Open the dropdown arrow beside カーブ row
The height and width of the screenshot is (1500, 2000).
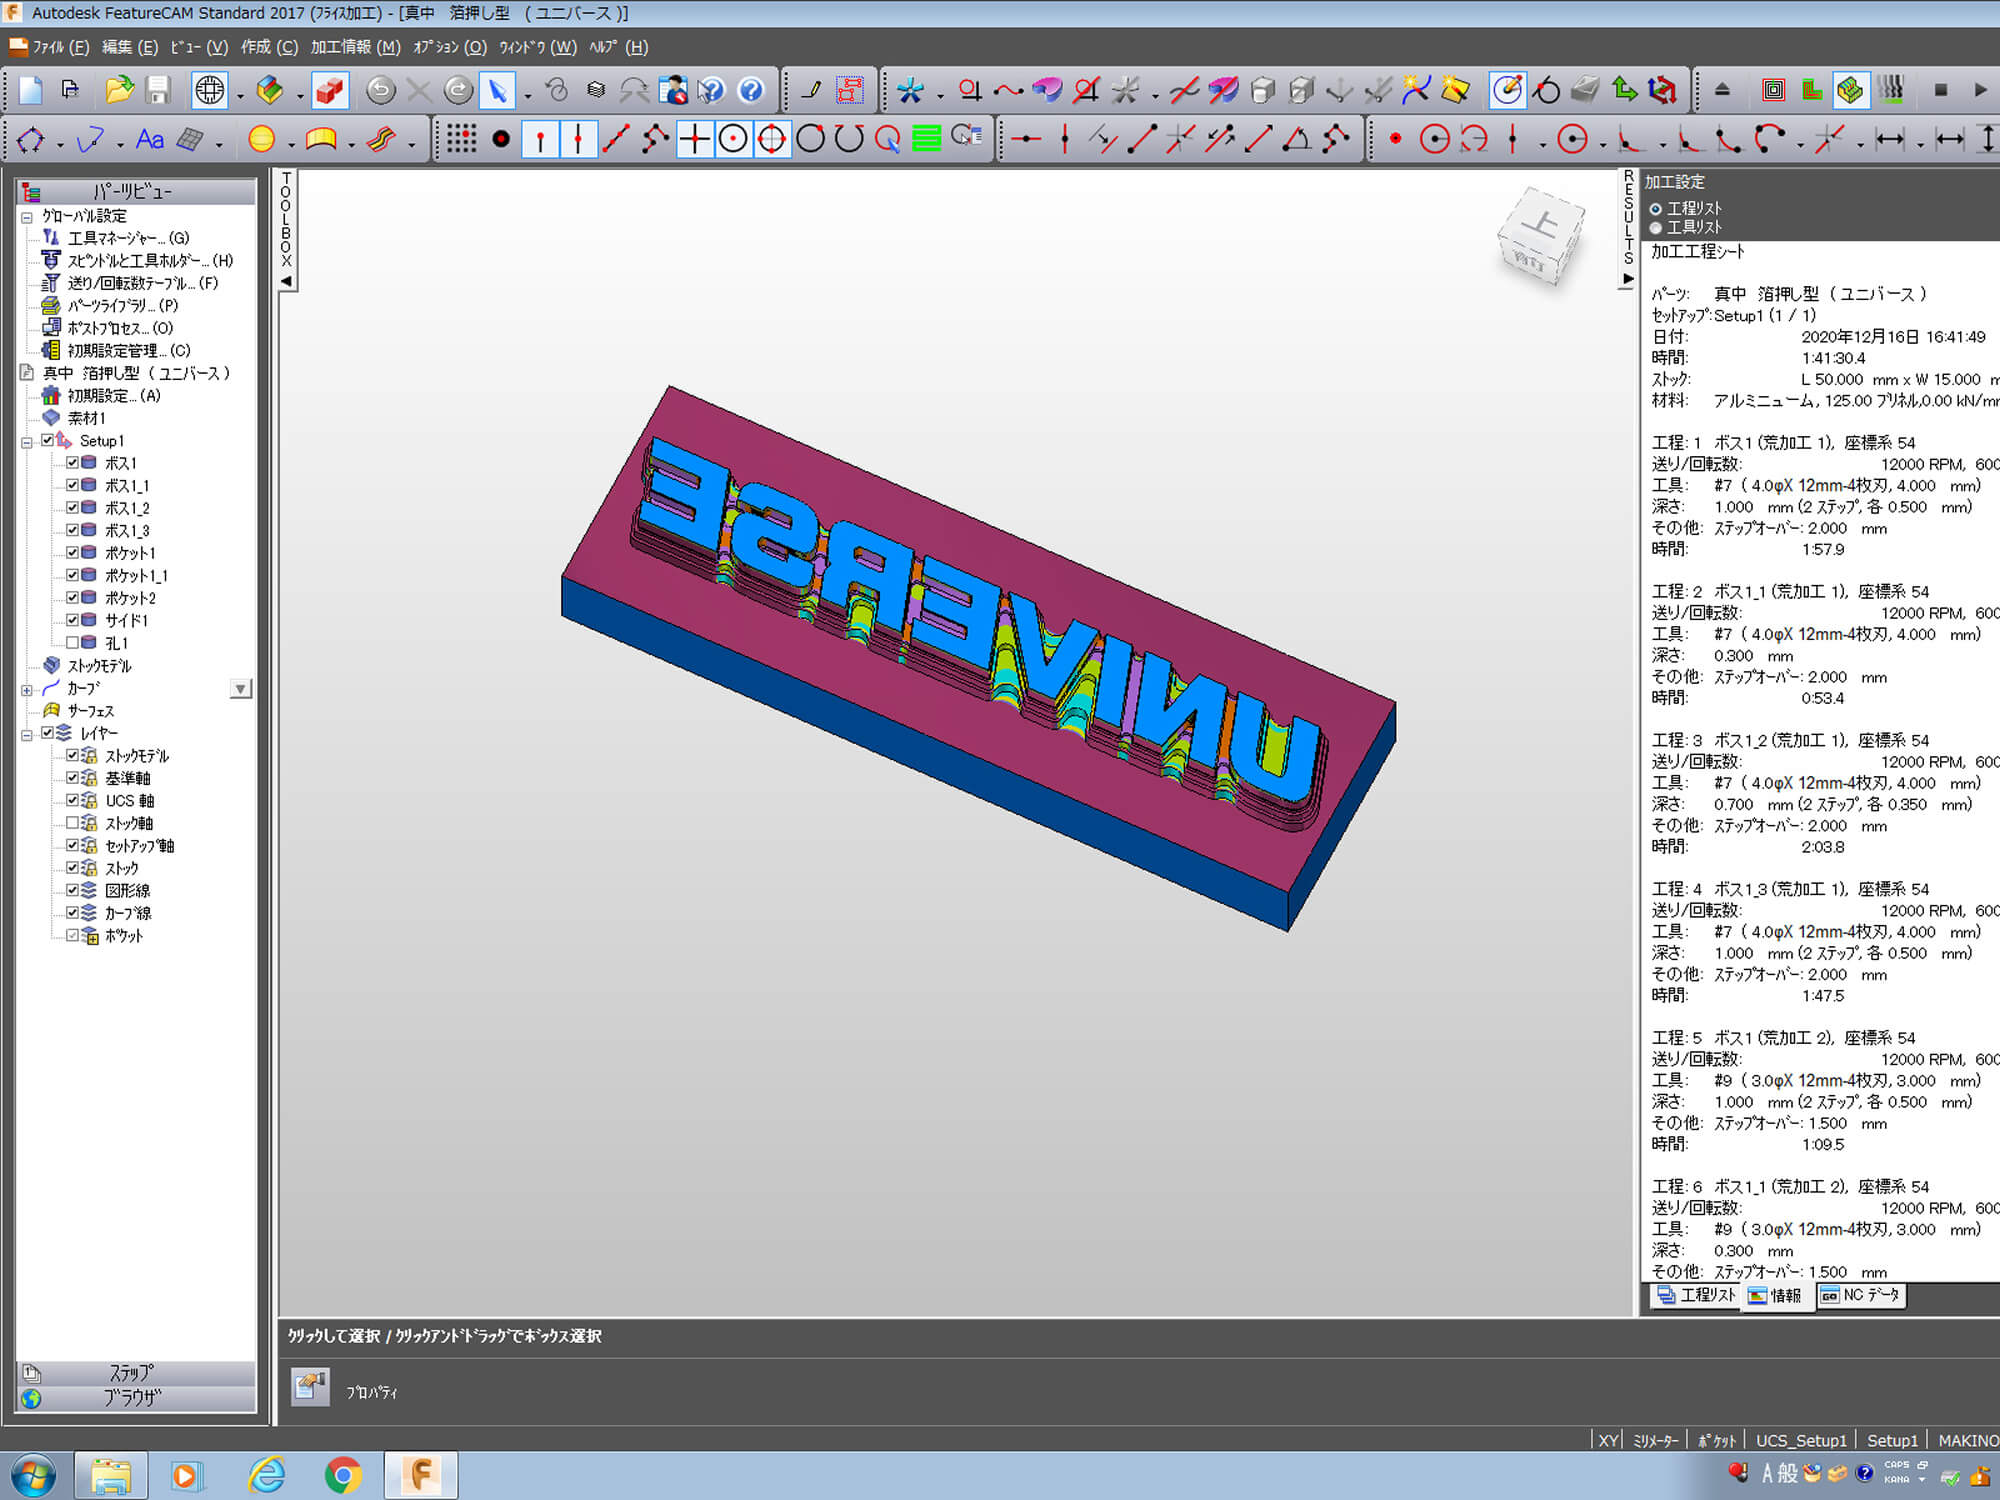[x=240, y=689]
